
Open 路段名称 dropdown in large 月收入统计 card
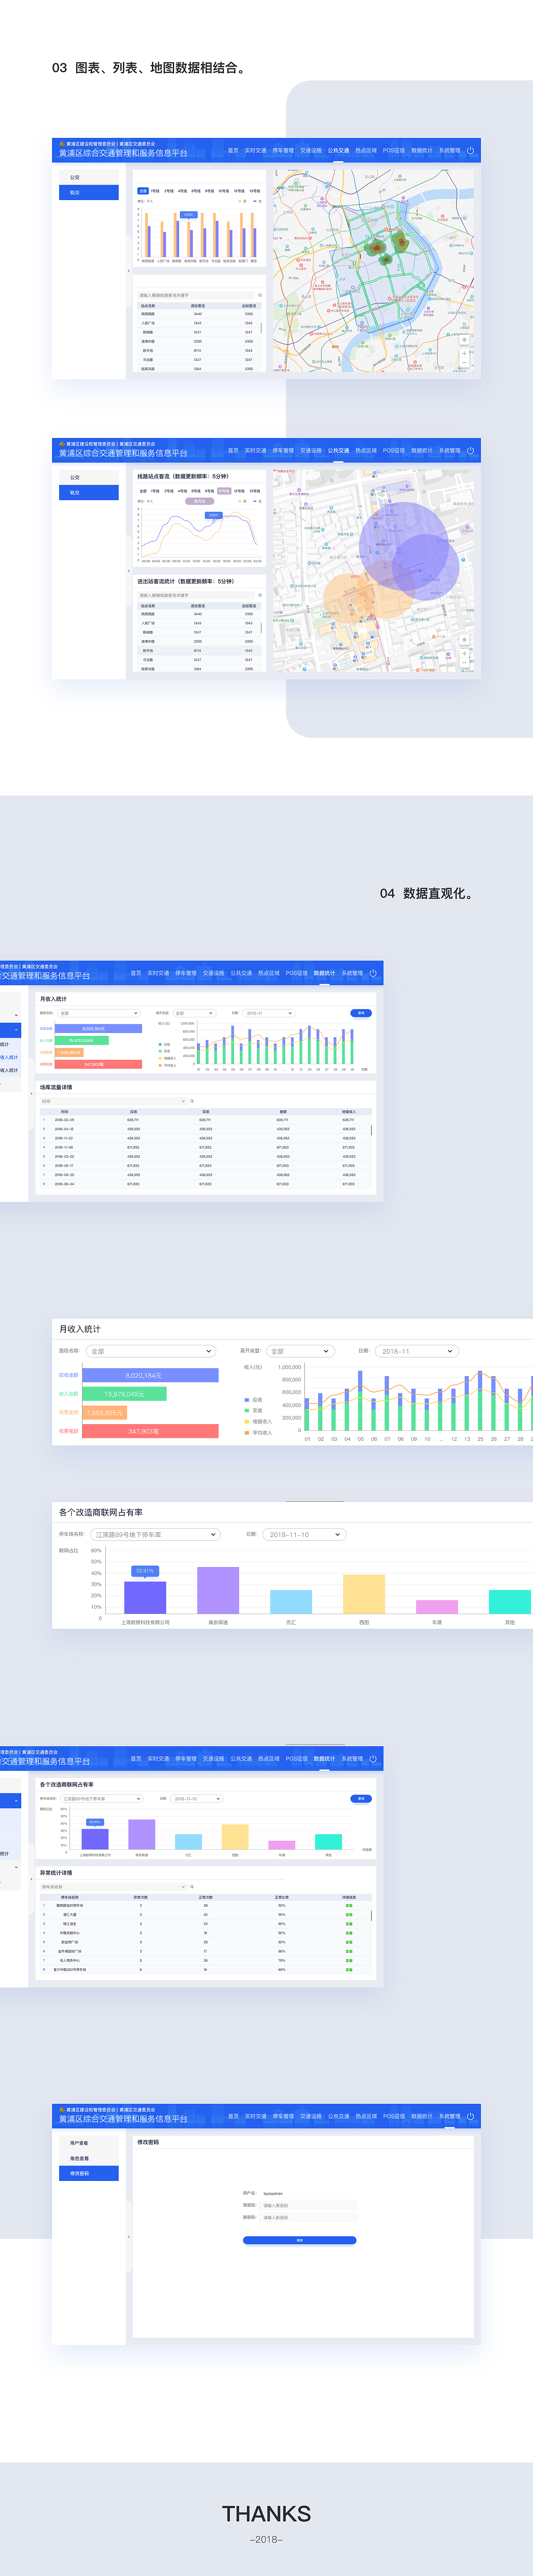click(151, 1351)
